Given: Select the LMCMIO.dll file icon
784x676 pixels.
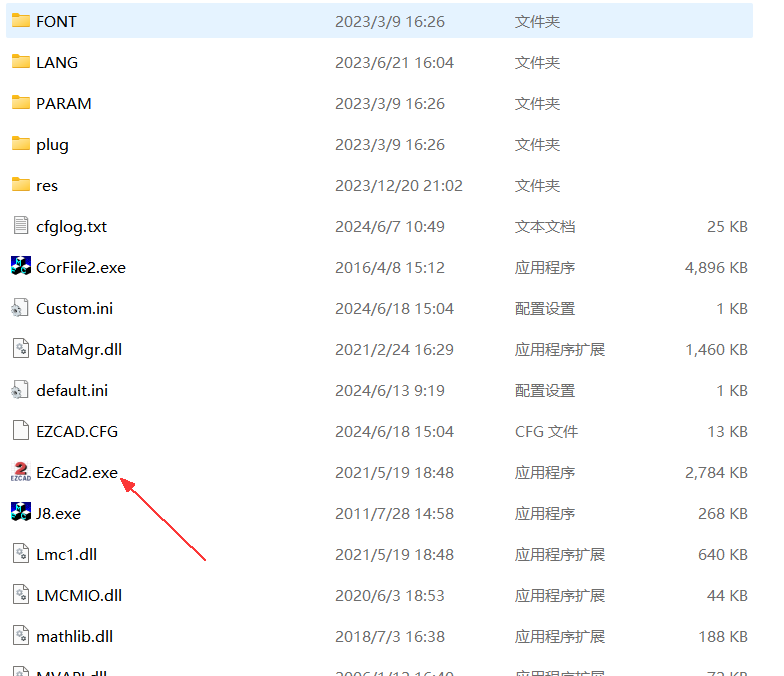Looking at the screenshot, I should (20, 594).
